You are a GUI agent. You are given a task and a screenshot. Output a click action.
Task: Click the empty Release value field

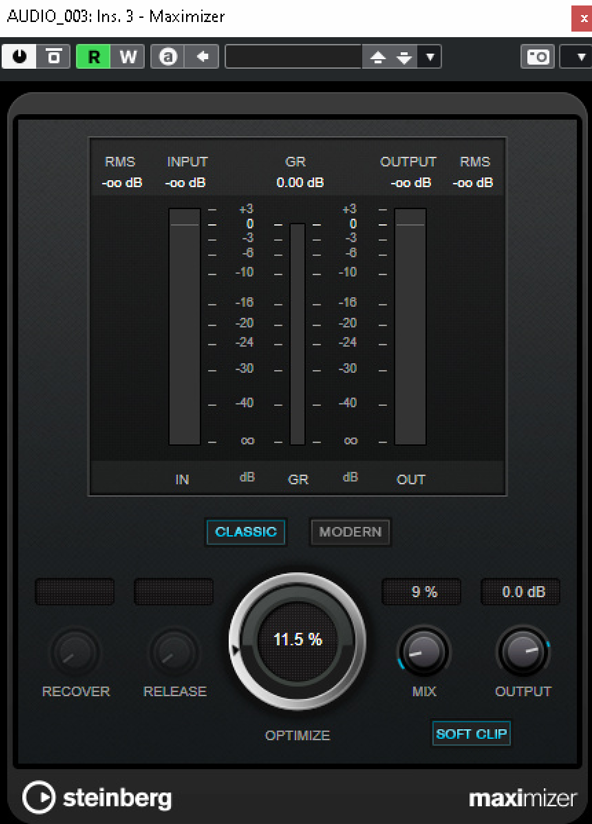pos(174,592)
